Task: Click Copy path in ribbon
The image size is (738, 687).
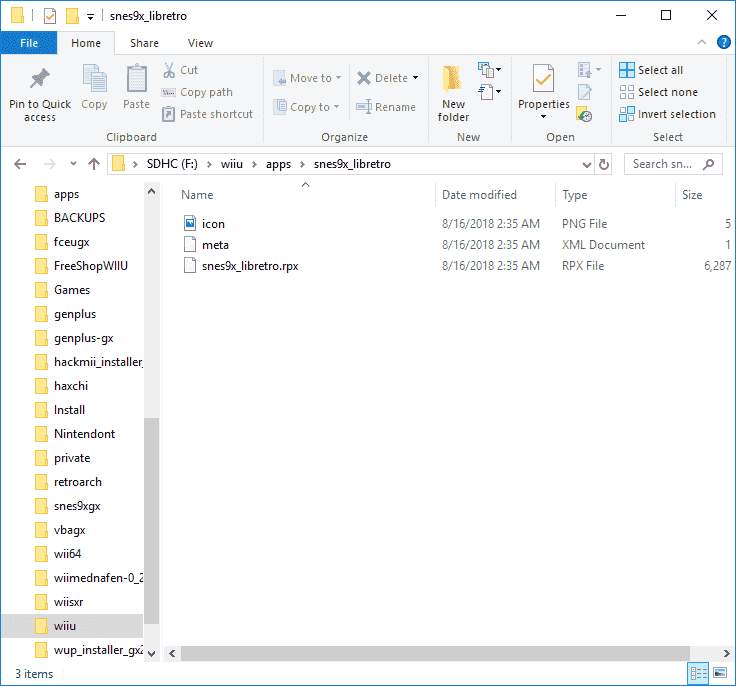Action: (x=197, y=92)
